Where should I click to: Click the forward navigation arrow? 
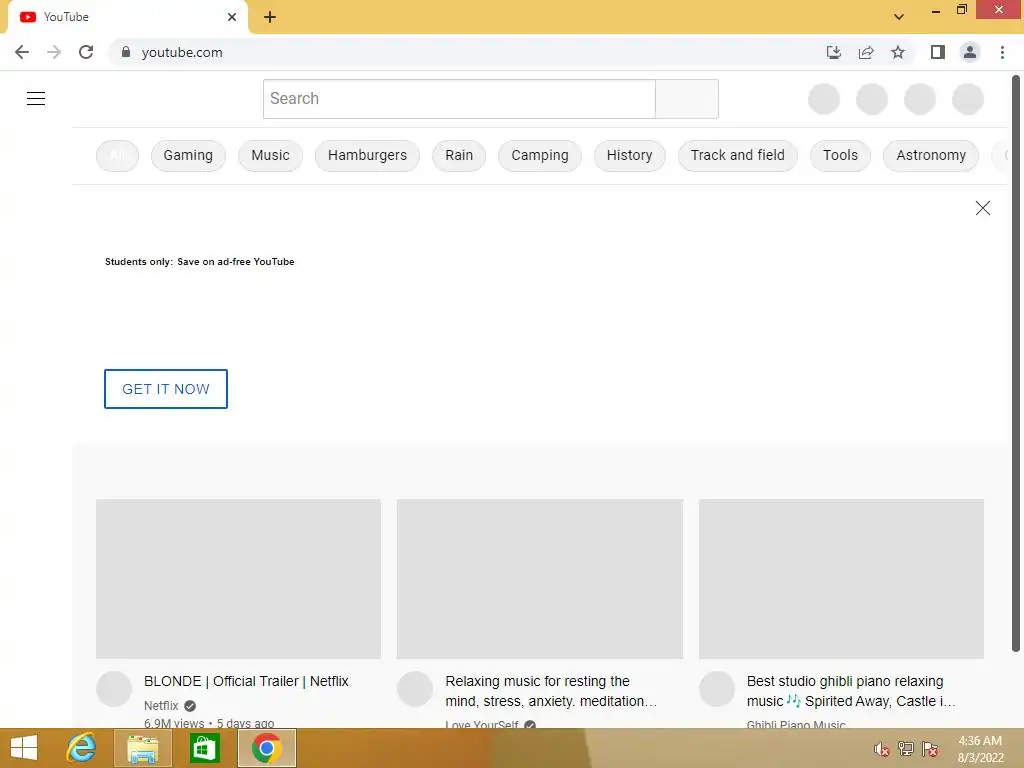tap(54, 52)
